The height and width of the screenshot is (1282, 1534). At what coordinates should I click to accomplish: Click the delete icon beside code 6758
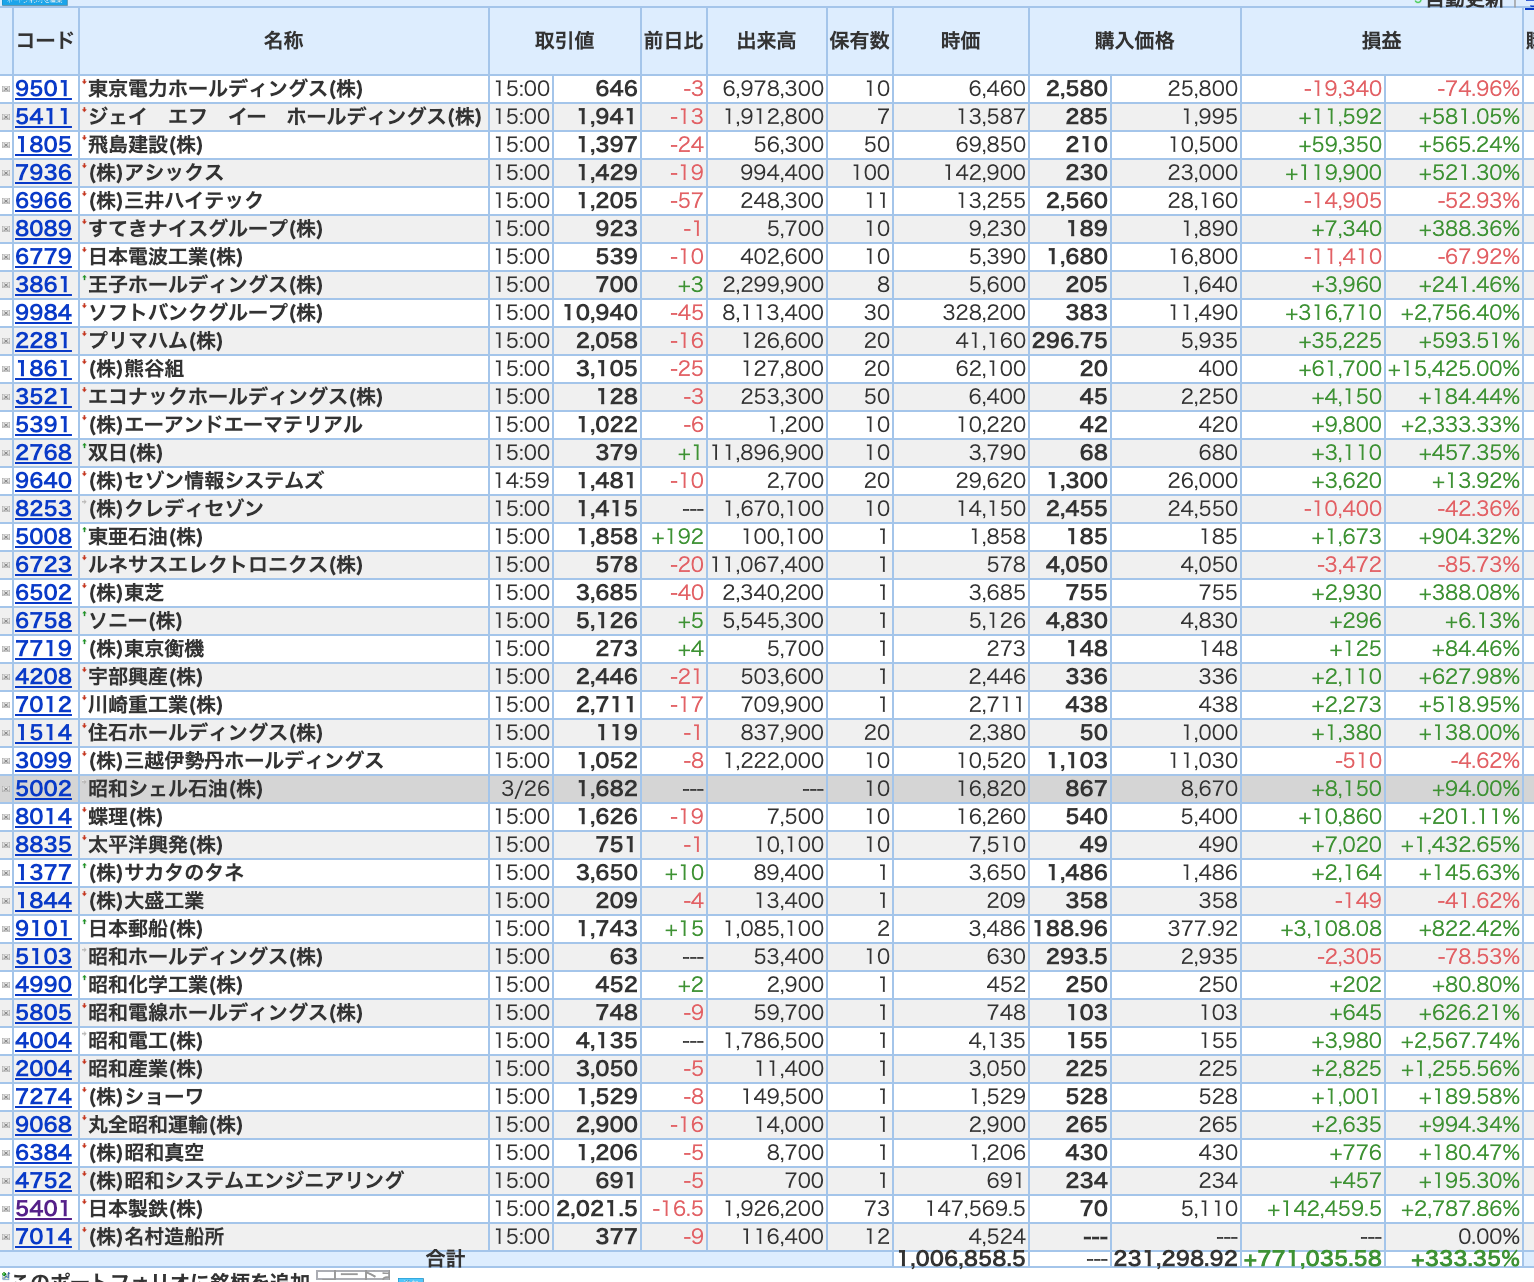[6, 622]
